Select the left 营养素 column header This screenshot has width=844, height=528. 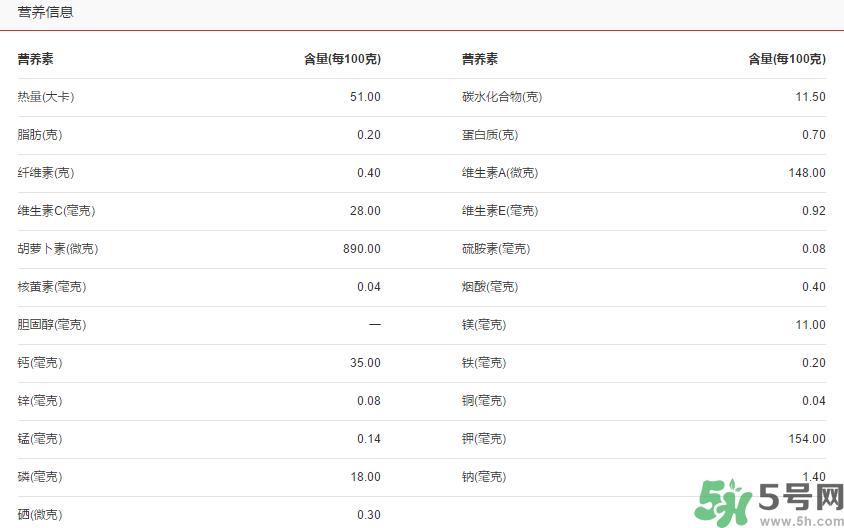tap(35, 59)
